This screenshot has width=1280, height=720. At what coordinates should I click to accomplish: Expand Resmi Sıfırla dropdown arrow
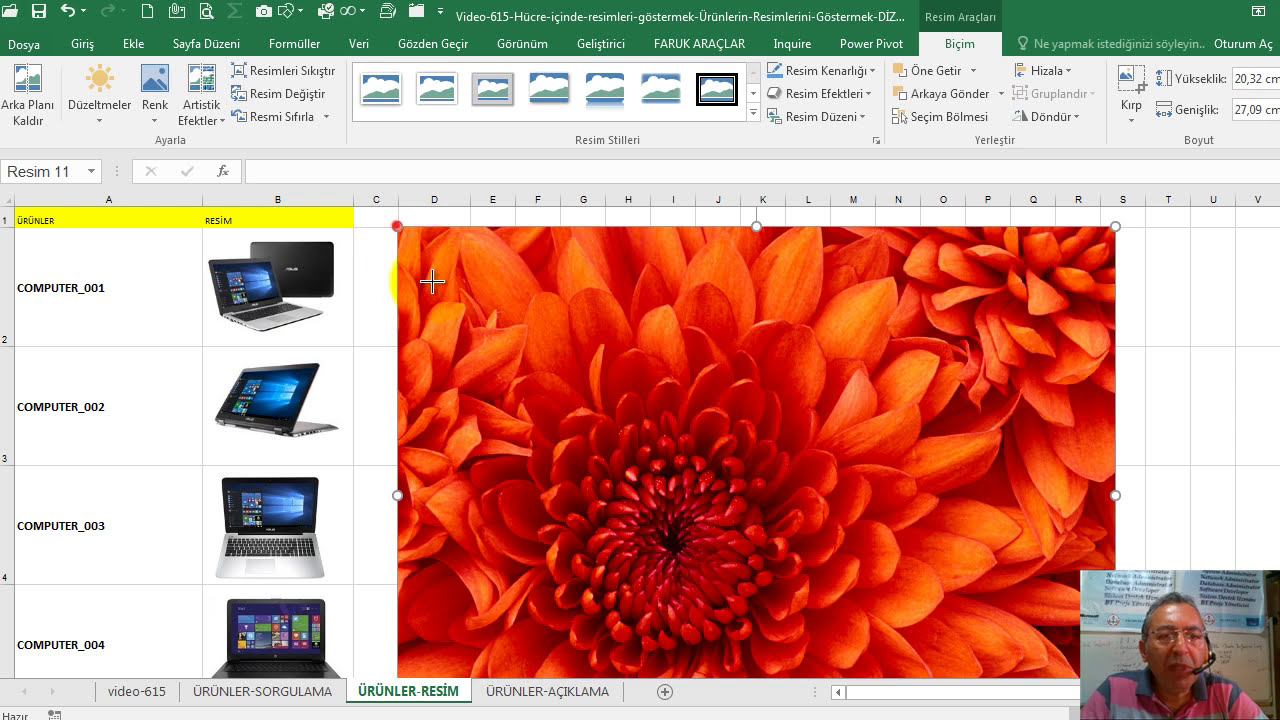[x=325, y=117]
